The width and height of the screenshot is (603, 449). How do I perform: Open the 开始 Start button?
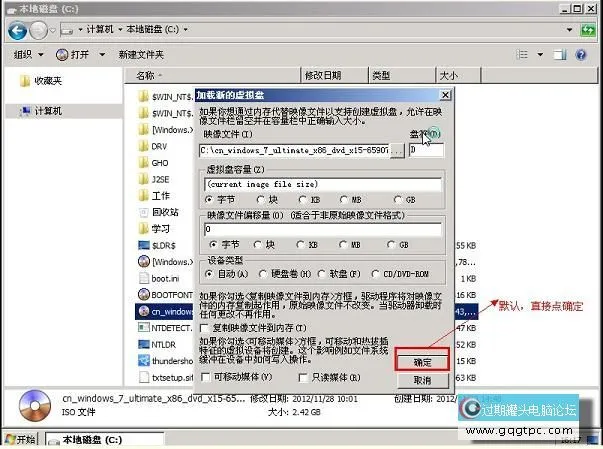click(20, 439)
